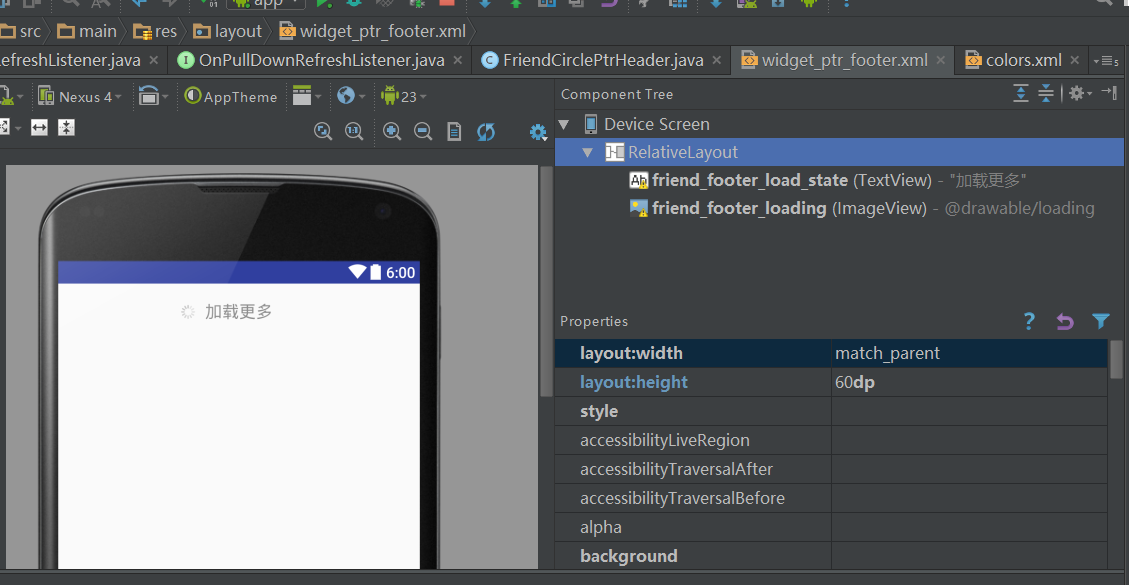The height and width of the screenshot is (585, 1129).
Task: Click the layout breadcrumb folder
Action: point(228,31)
